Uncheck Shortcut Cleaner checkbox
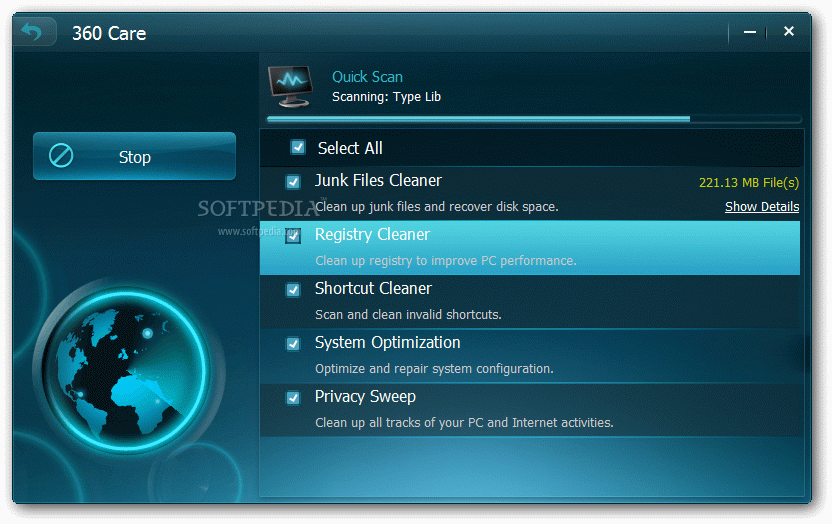The width and height of the screenshot is (832, 524). [x=293, y=290]
